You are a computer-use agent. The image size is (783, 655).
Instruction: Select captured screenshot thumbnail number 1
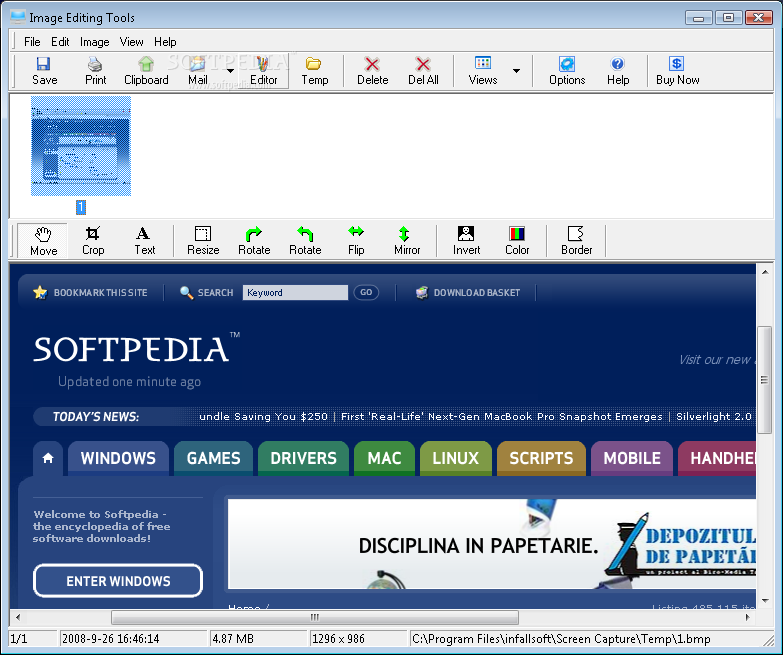(81, 146)
